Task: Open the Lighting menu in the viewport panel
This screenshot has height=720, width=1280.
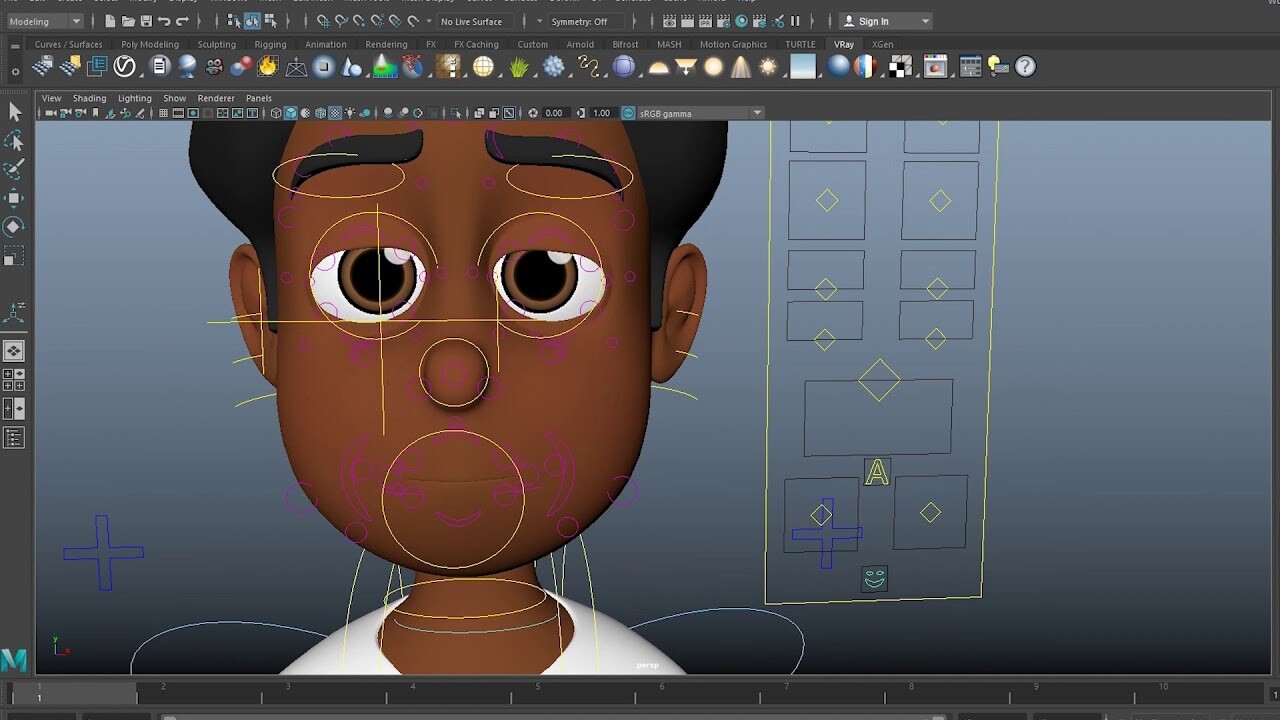Action: click(134, 98)
